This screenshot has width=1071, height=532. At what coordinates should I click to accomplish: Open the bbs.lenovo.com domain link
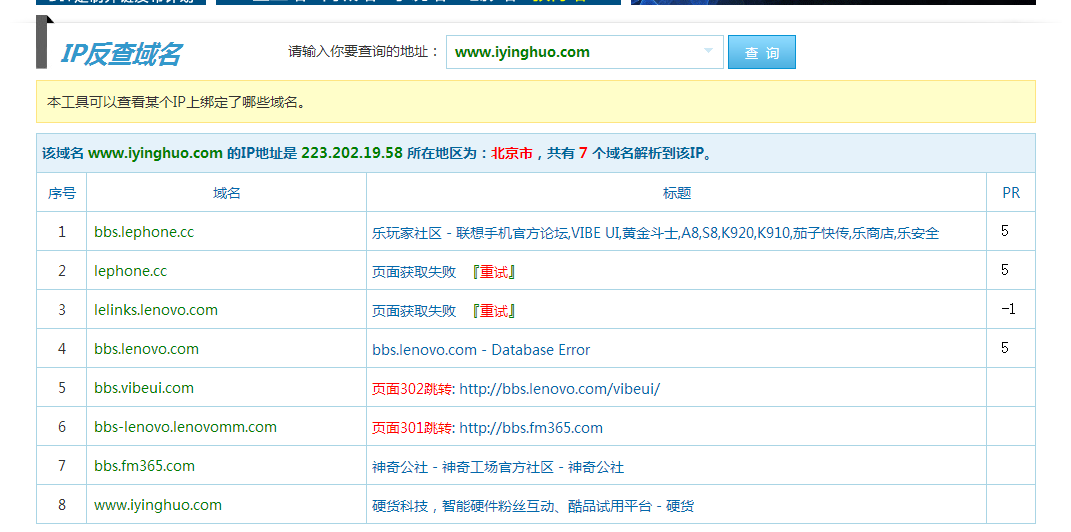(146, 349)
